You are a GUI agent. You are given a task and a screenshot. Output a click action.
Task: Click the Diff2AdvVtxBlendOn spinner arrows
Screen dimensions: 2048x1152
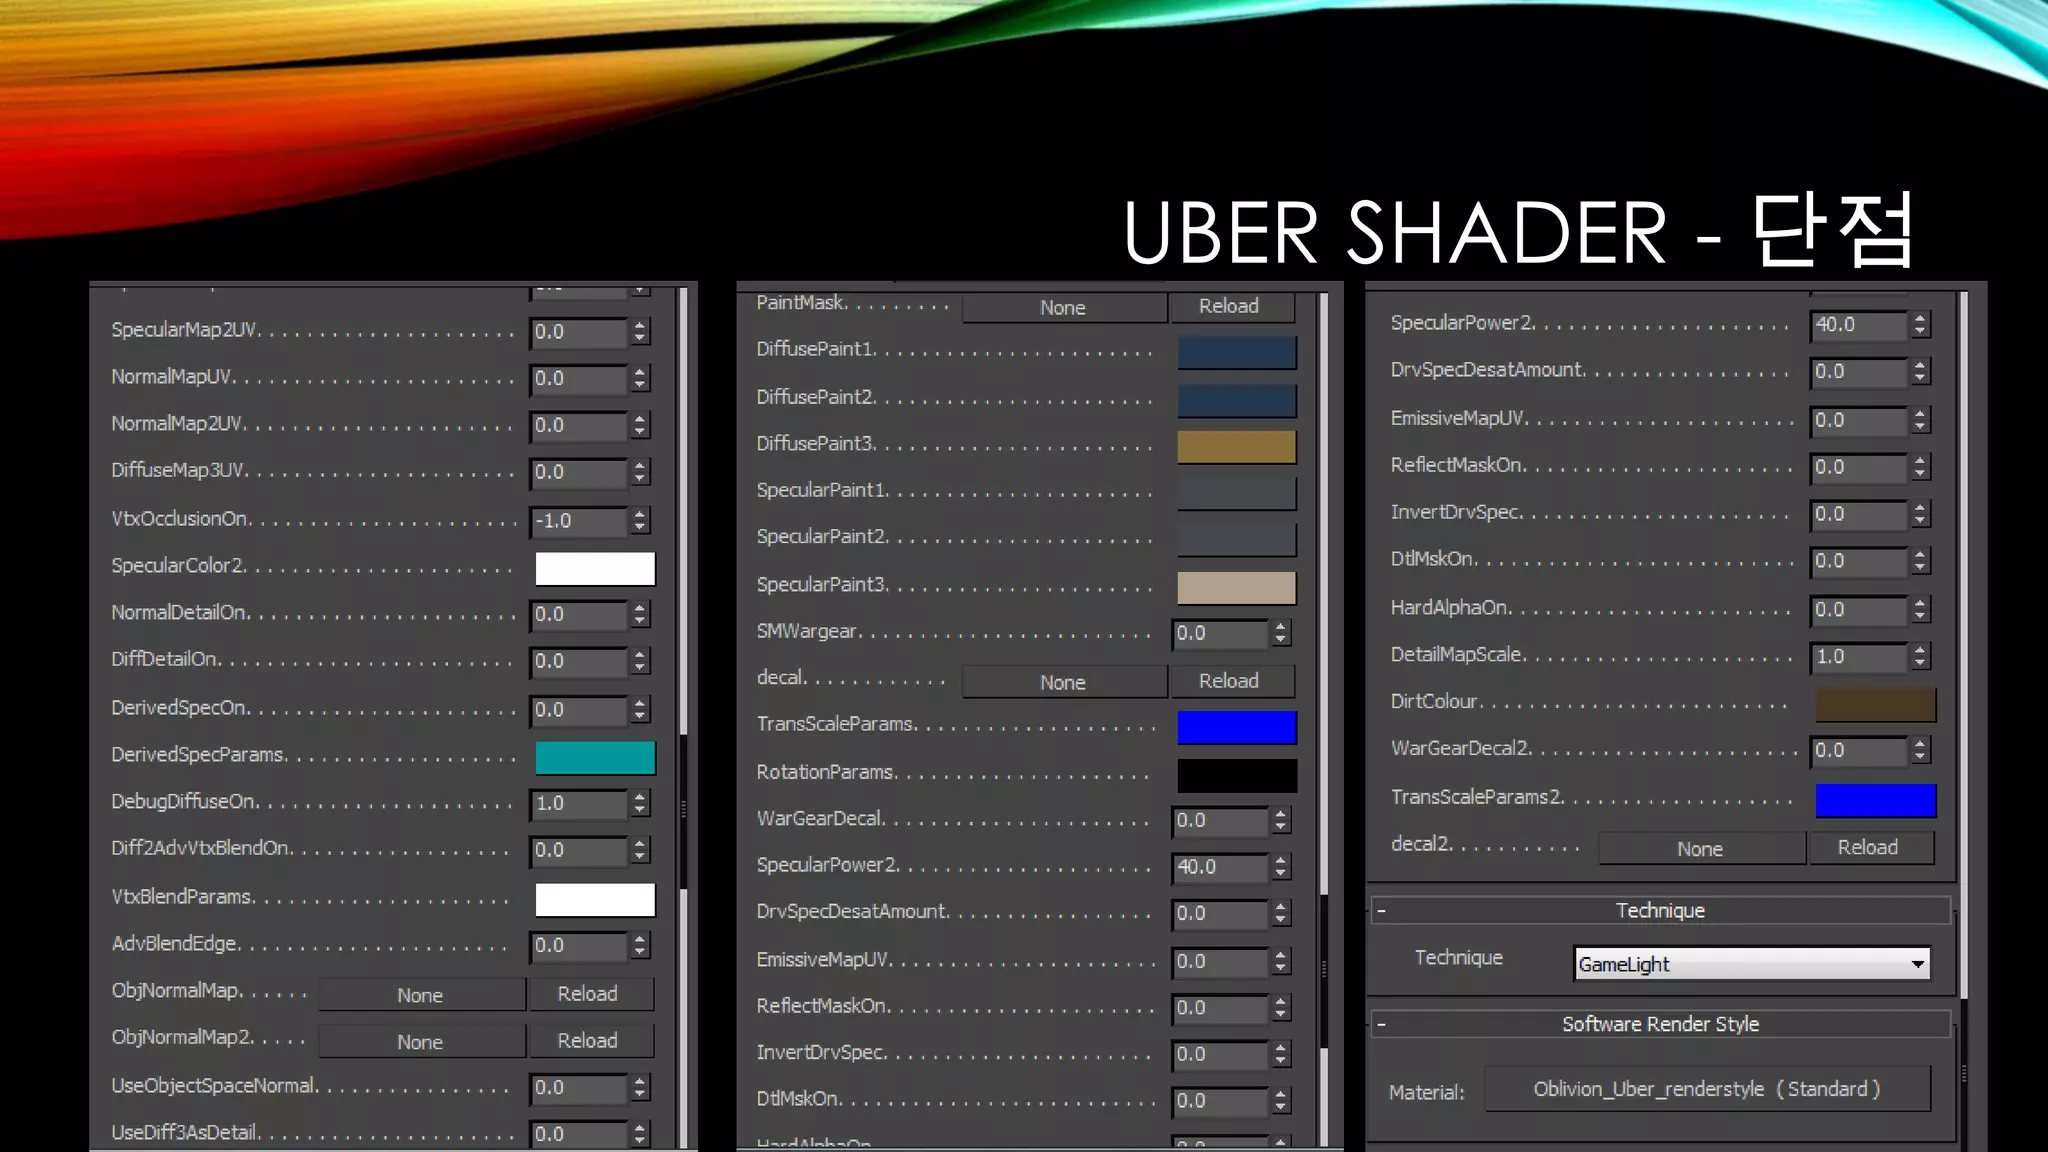tap(640, 851)
